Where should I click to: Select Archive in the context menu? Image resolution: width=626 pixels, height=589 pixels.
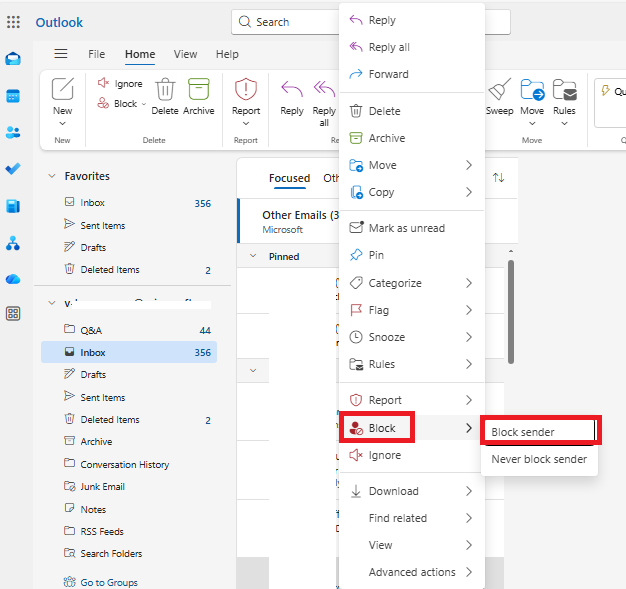(x=412, y=138)
